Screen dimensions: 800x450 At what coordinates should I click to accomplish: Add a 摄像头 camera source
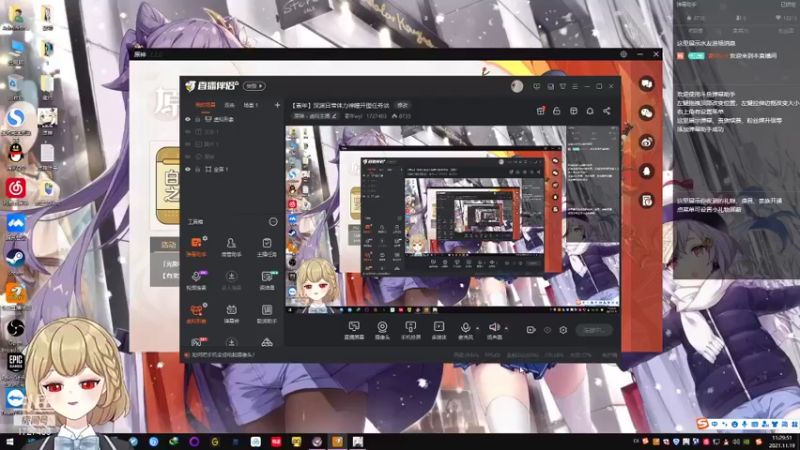click(x=382, y=330)
